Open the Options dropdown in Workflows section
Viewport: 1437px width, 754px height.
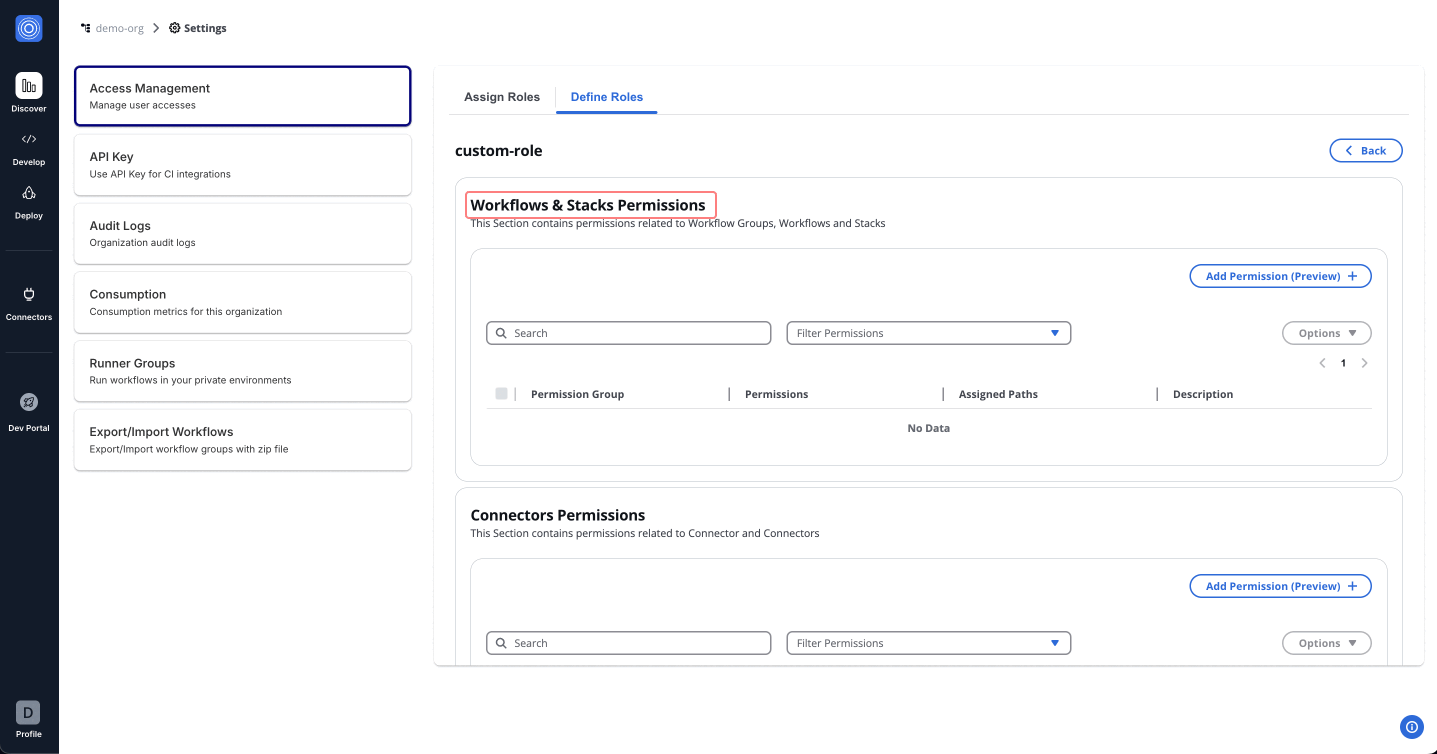[1326, 333]
